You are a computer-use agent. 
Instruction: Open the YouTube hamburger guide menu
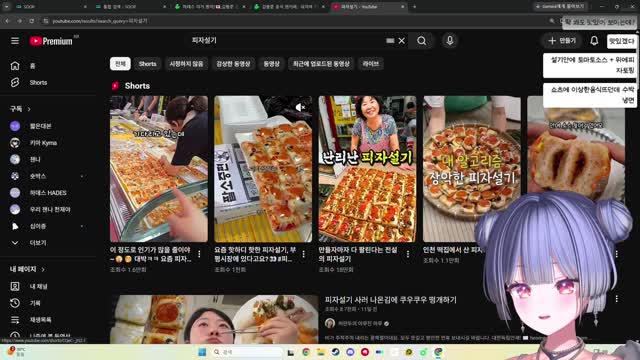pos(15,41)
